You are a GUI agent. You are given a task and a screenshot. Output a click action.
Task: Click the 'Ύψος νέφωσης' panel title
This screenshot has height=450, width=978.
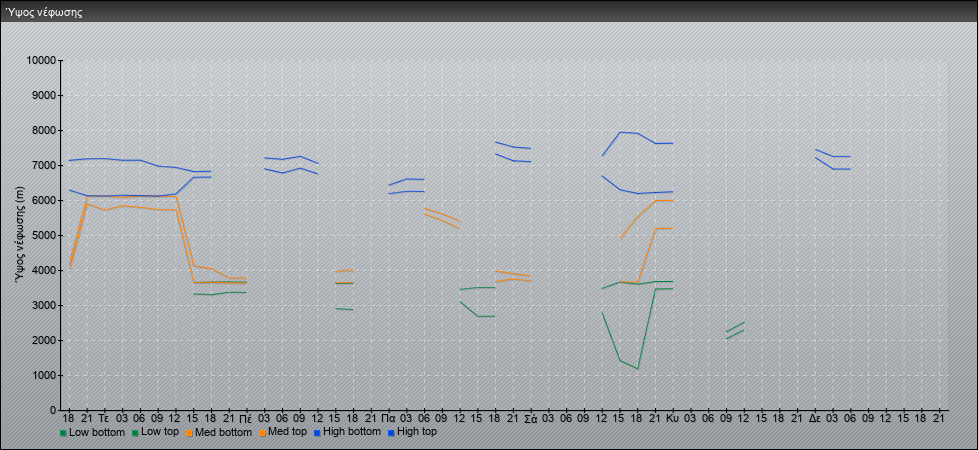click(x=44, y=12)
